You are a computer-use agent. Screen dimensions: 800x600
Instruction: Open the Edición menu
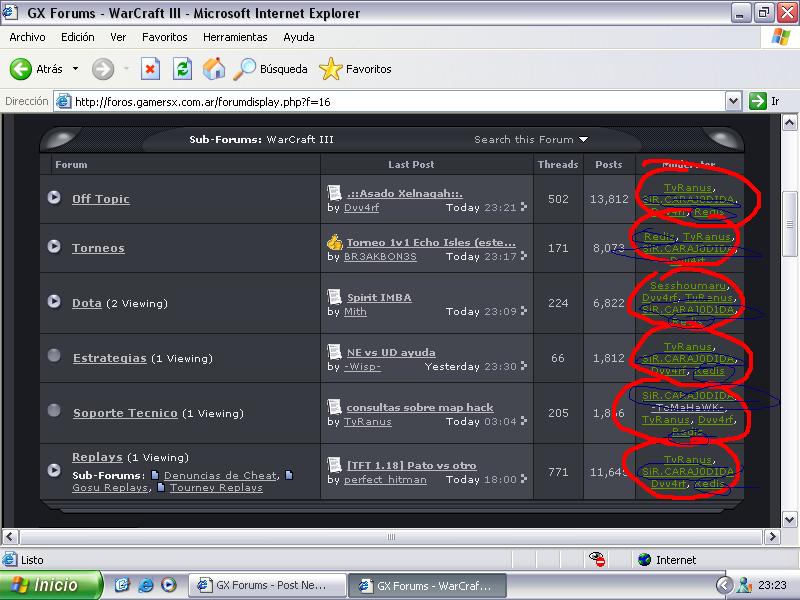tap(78, 37)
